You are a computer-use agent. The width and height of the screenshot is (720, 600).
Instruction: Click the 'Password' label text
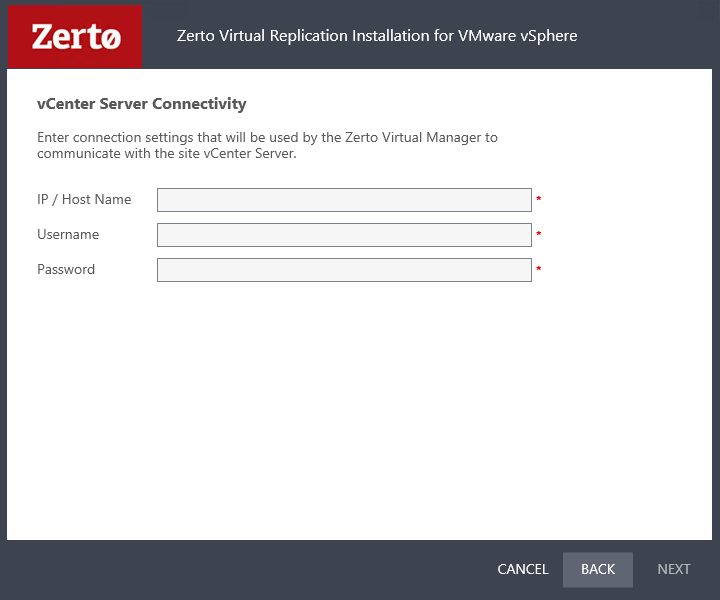[x=66, y=269]
